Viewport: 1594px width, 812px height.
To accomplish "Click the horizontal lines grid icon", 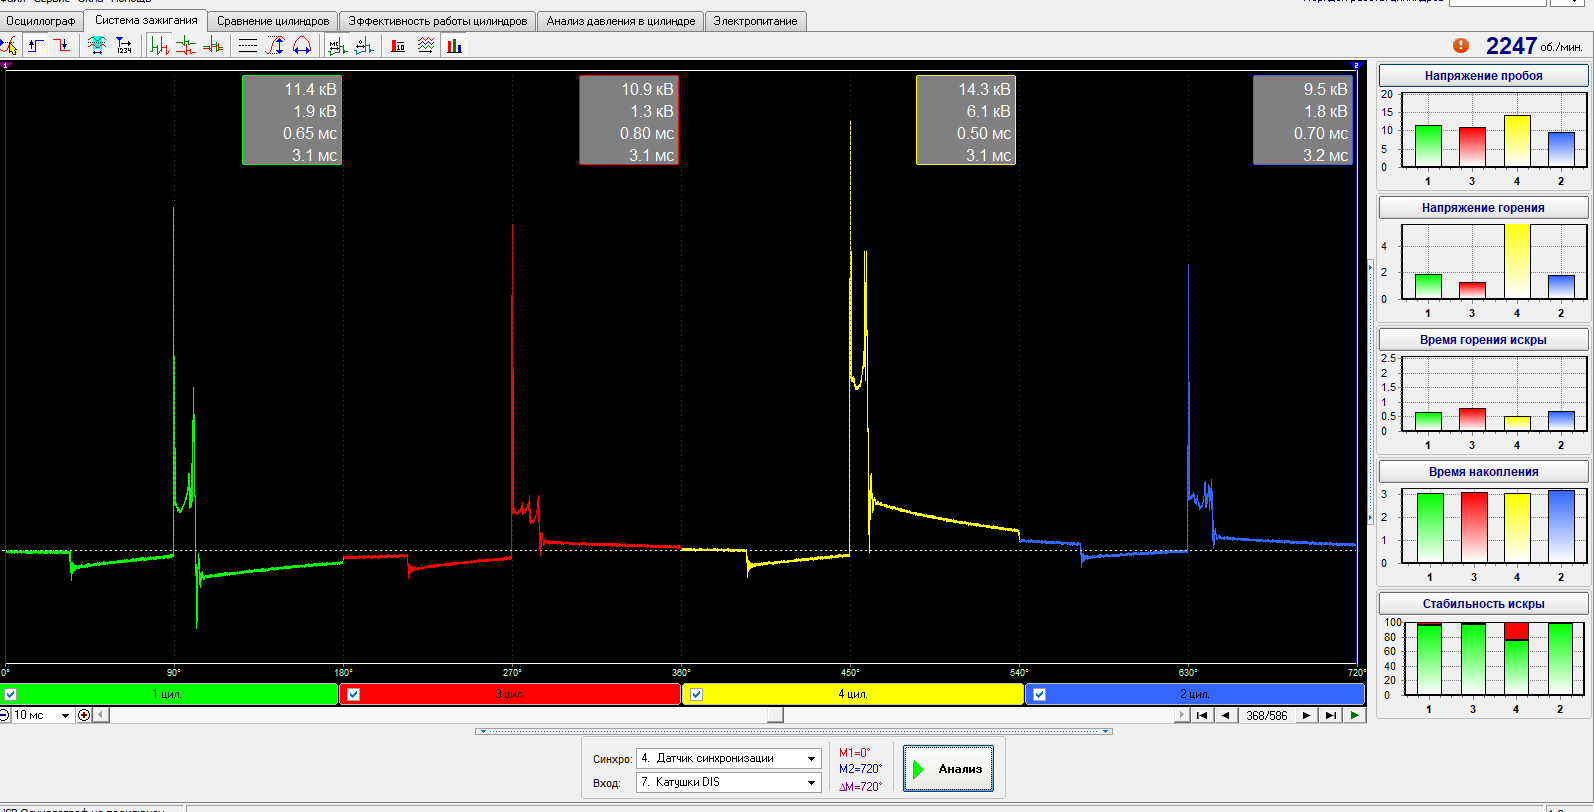I will click(248, 45).
